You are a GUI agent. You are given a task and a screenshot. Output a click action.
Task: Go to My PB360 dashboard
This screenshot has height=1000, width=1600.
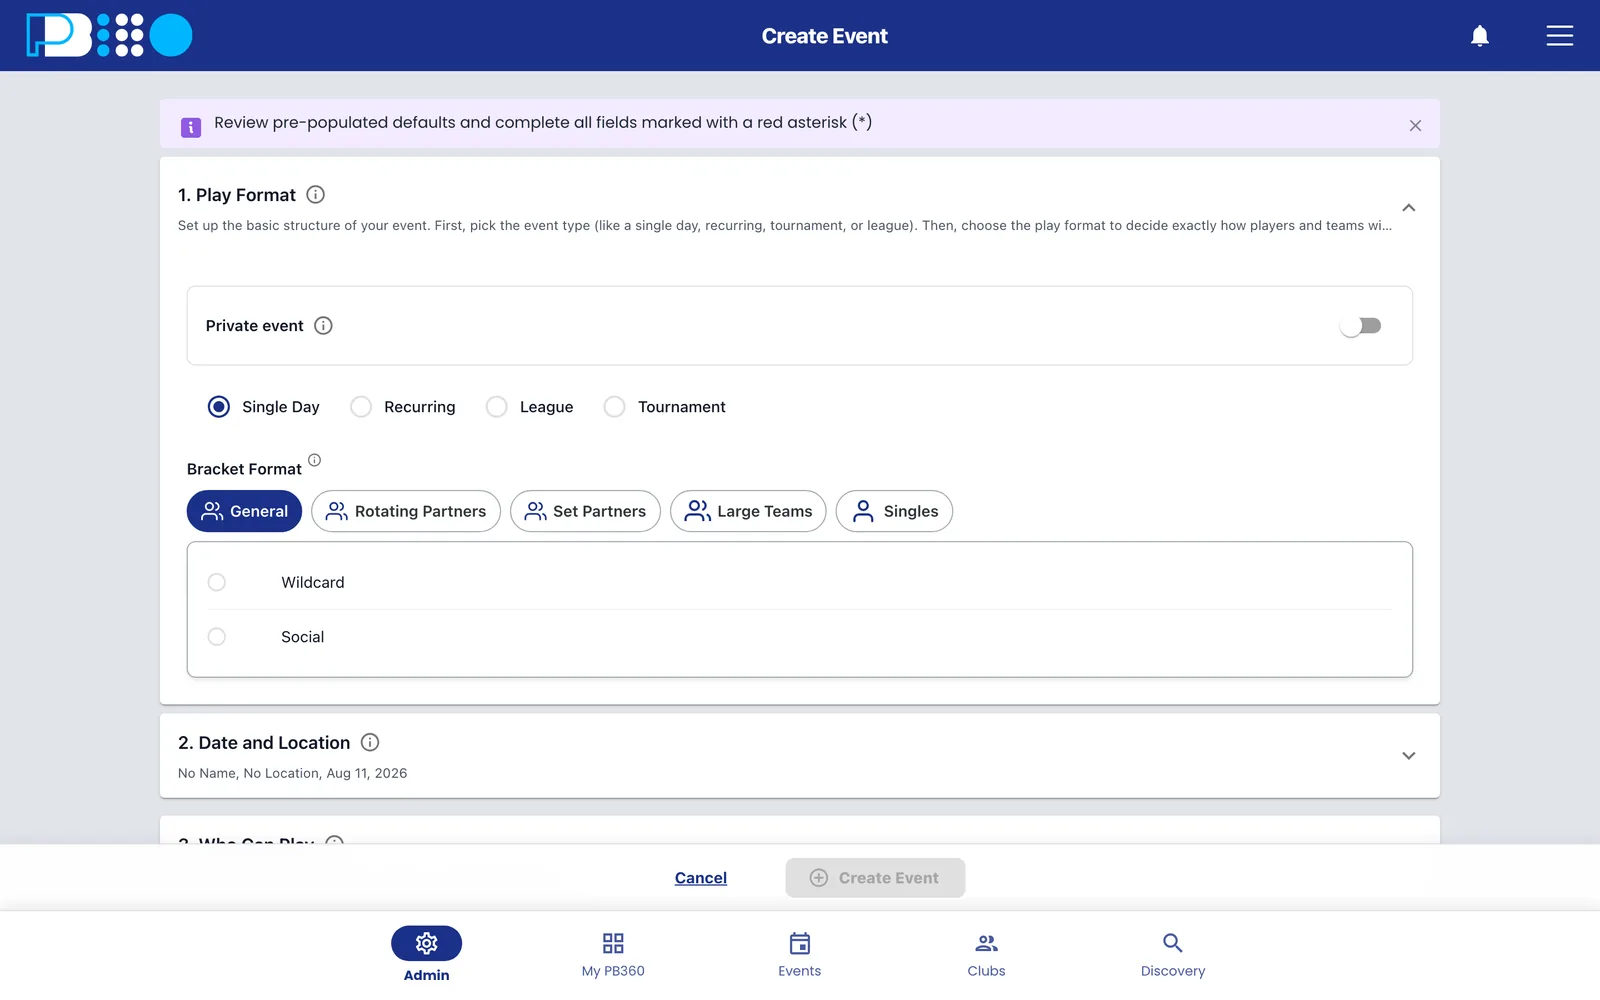(x=613, y=954)
